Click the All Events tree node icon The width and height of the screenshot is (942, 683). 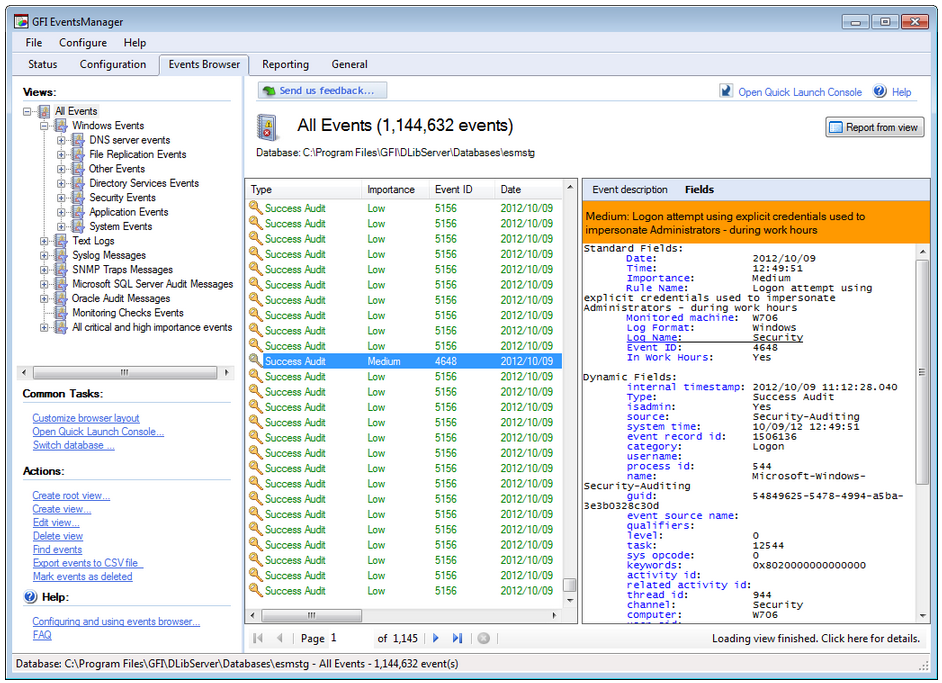point(44,111)
